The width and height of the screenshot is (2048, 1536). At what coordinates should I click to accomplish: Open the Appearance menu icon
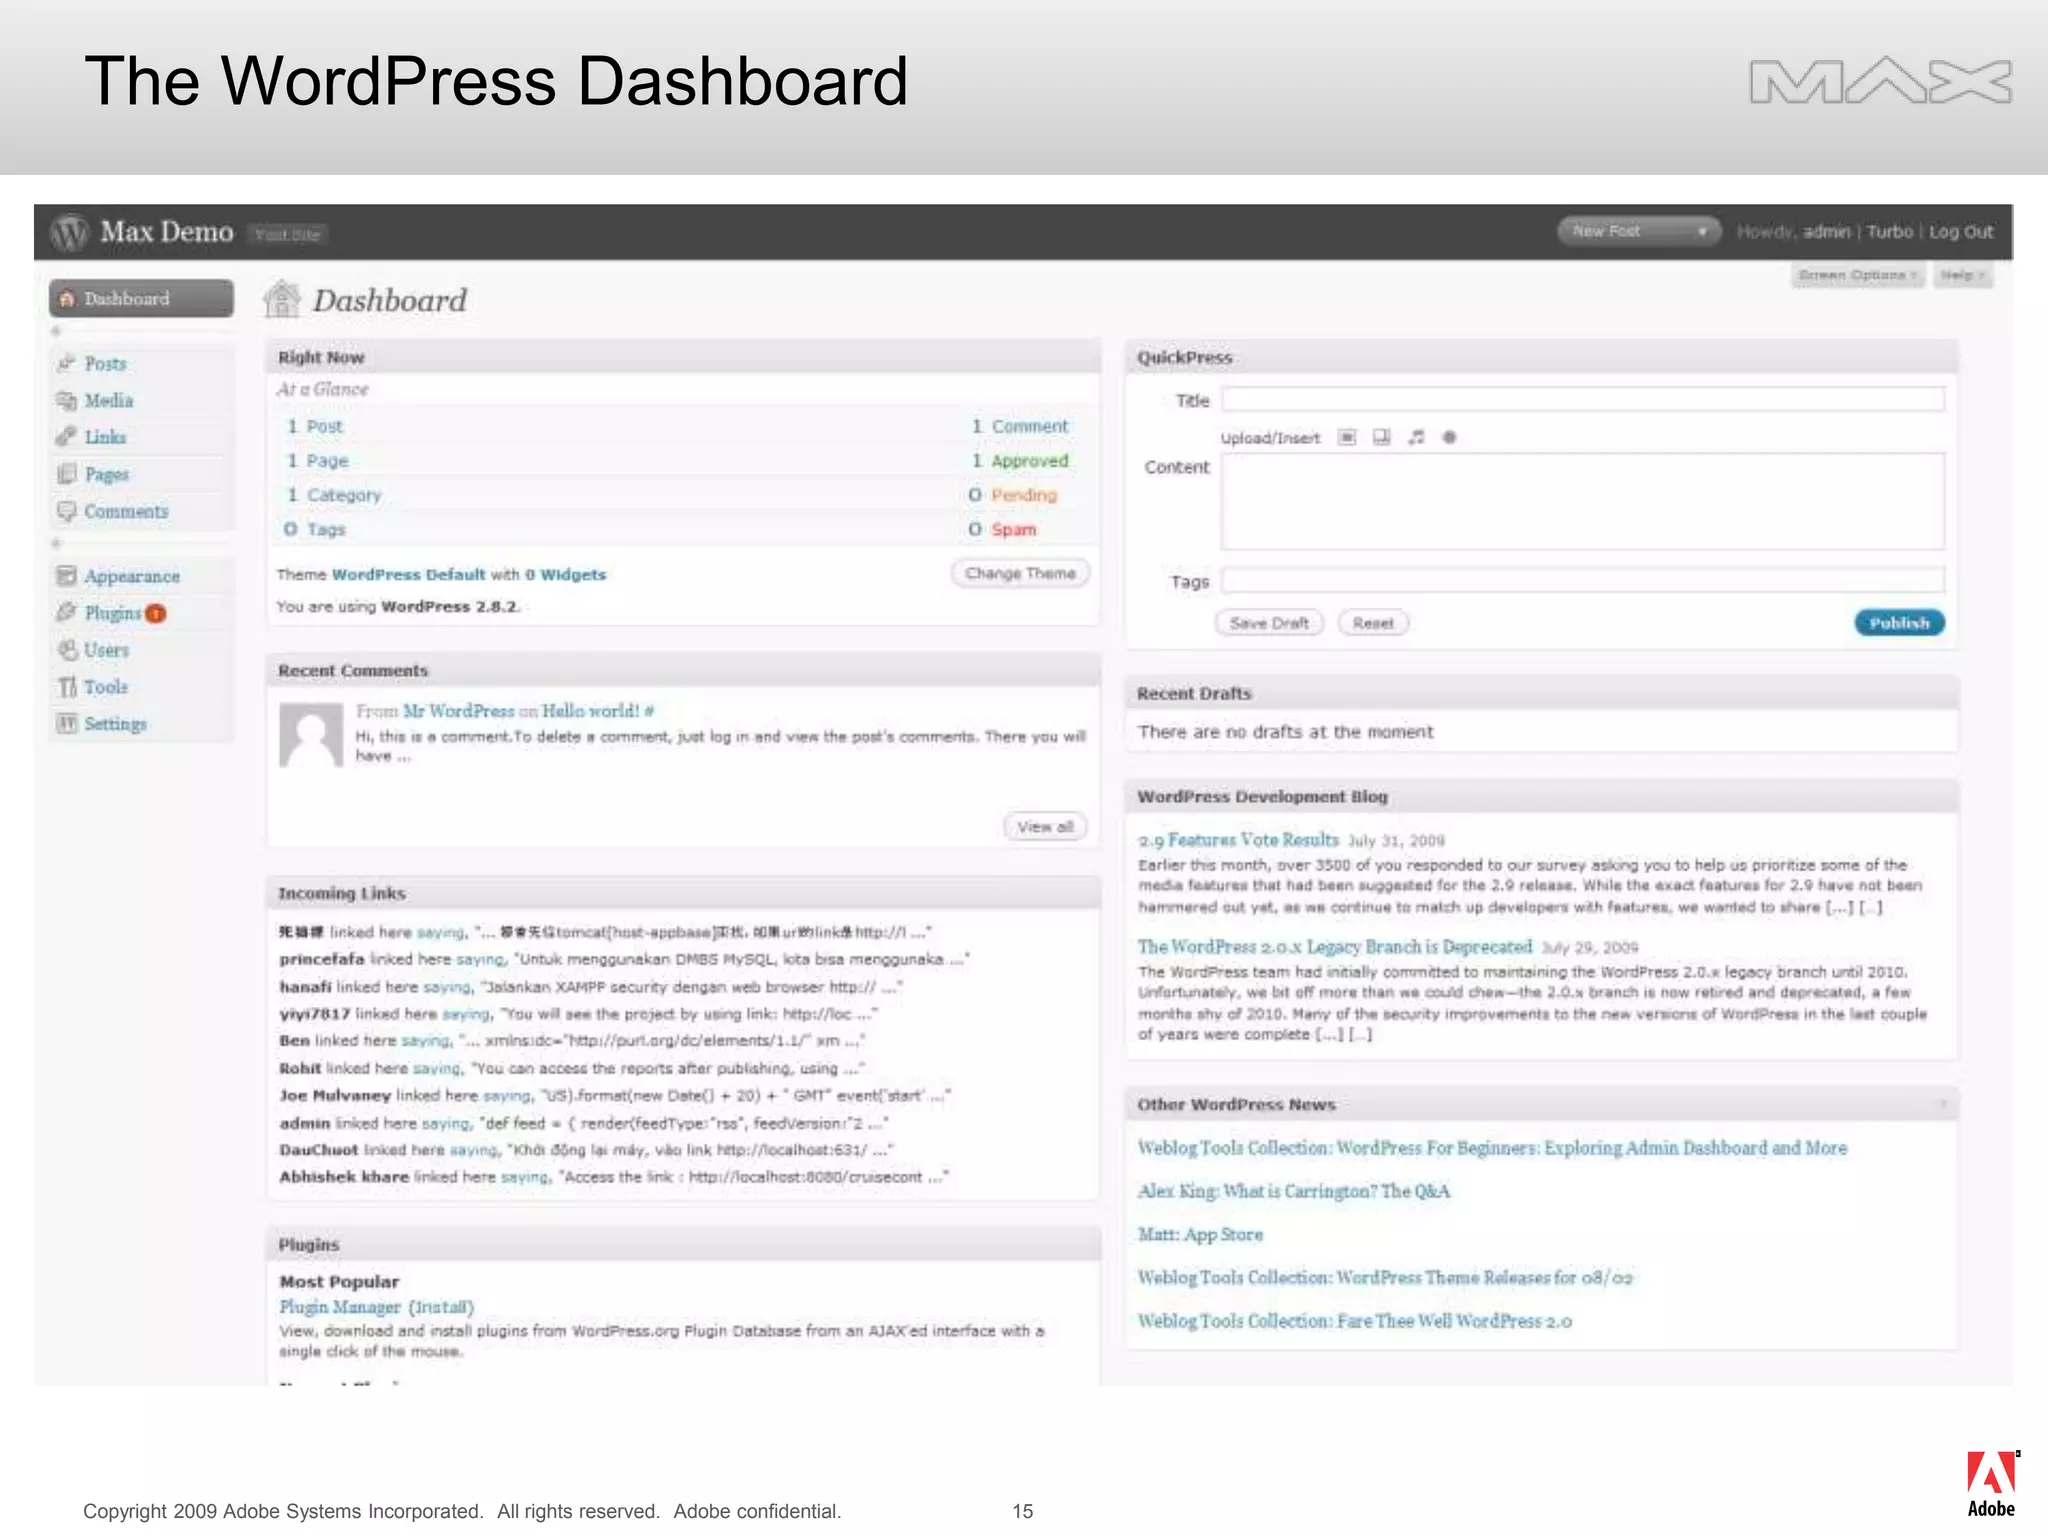click(67, 576)
